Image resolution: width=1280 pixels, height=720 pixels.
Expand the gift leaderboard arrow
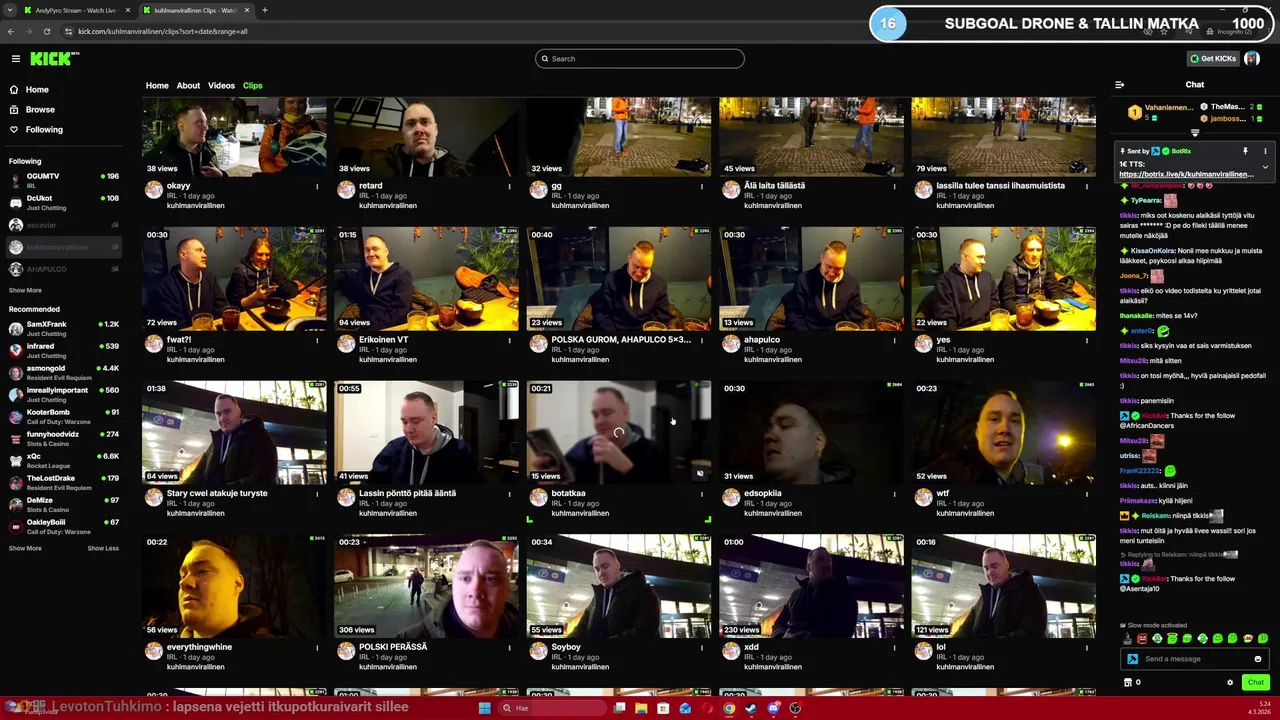pyautogui.click(x=1195, y=132)
